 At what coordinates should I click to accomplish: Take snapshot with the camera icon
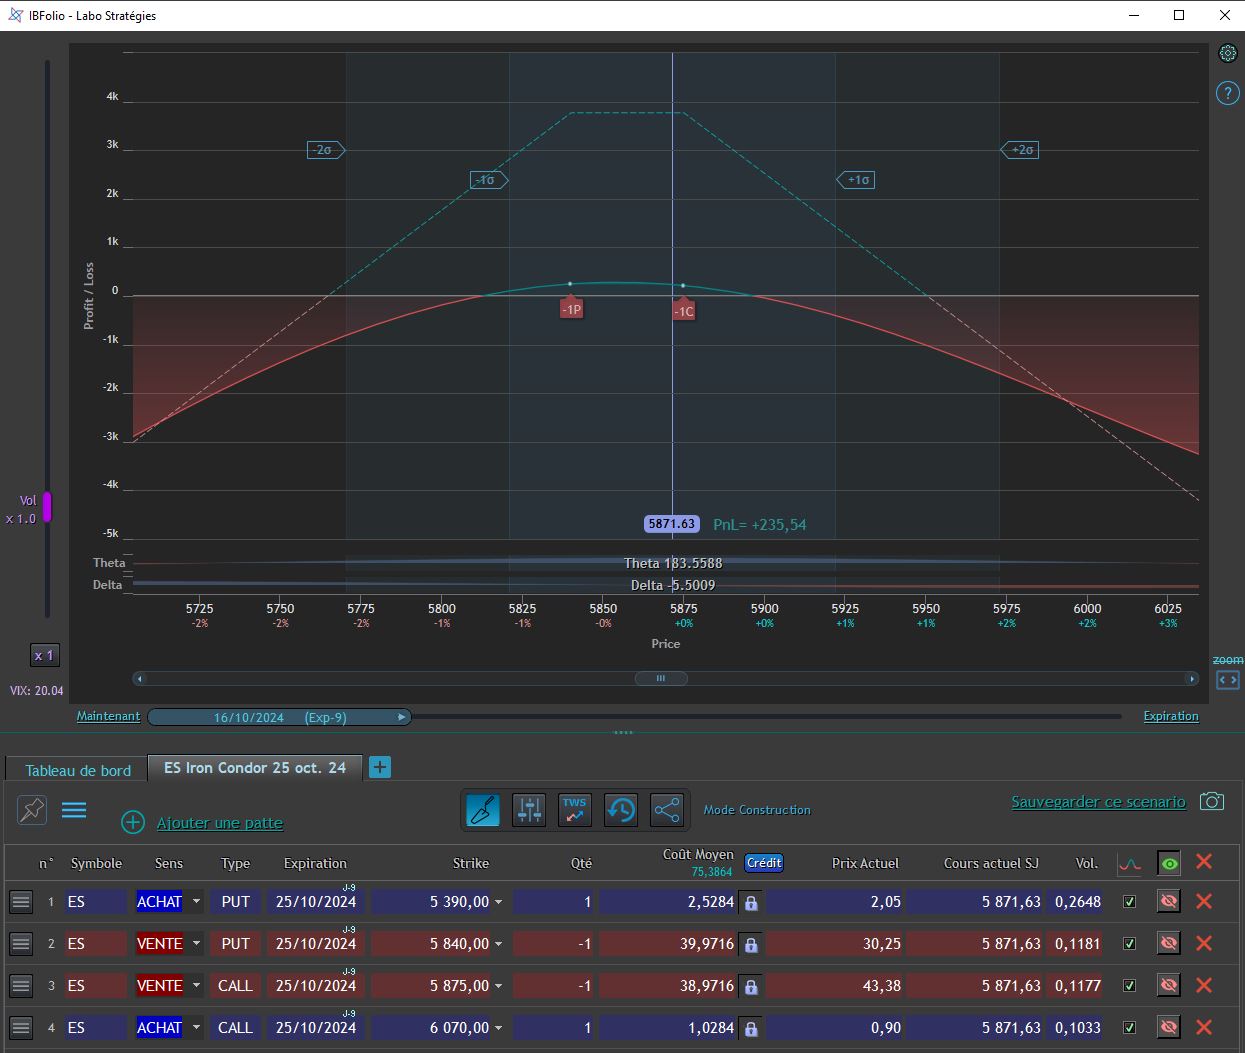1212,802
